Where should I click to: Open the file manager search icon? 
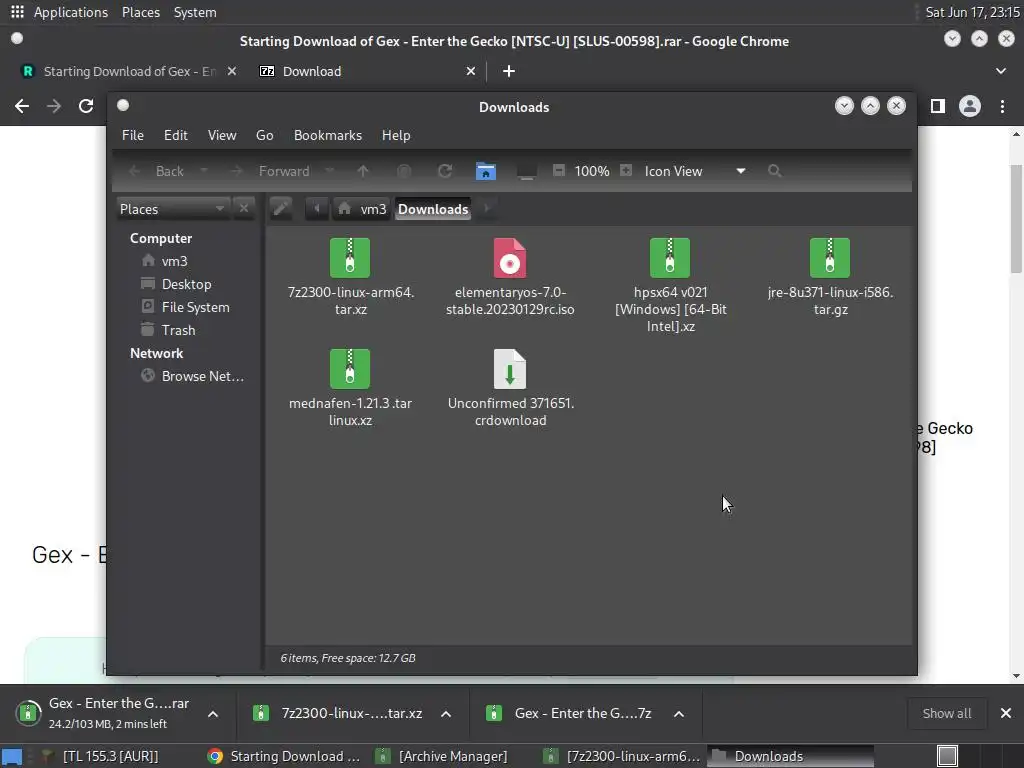pos(775,171)
